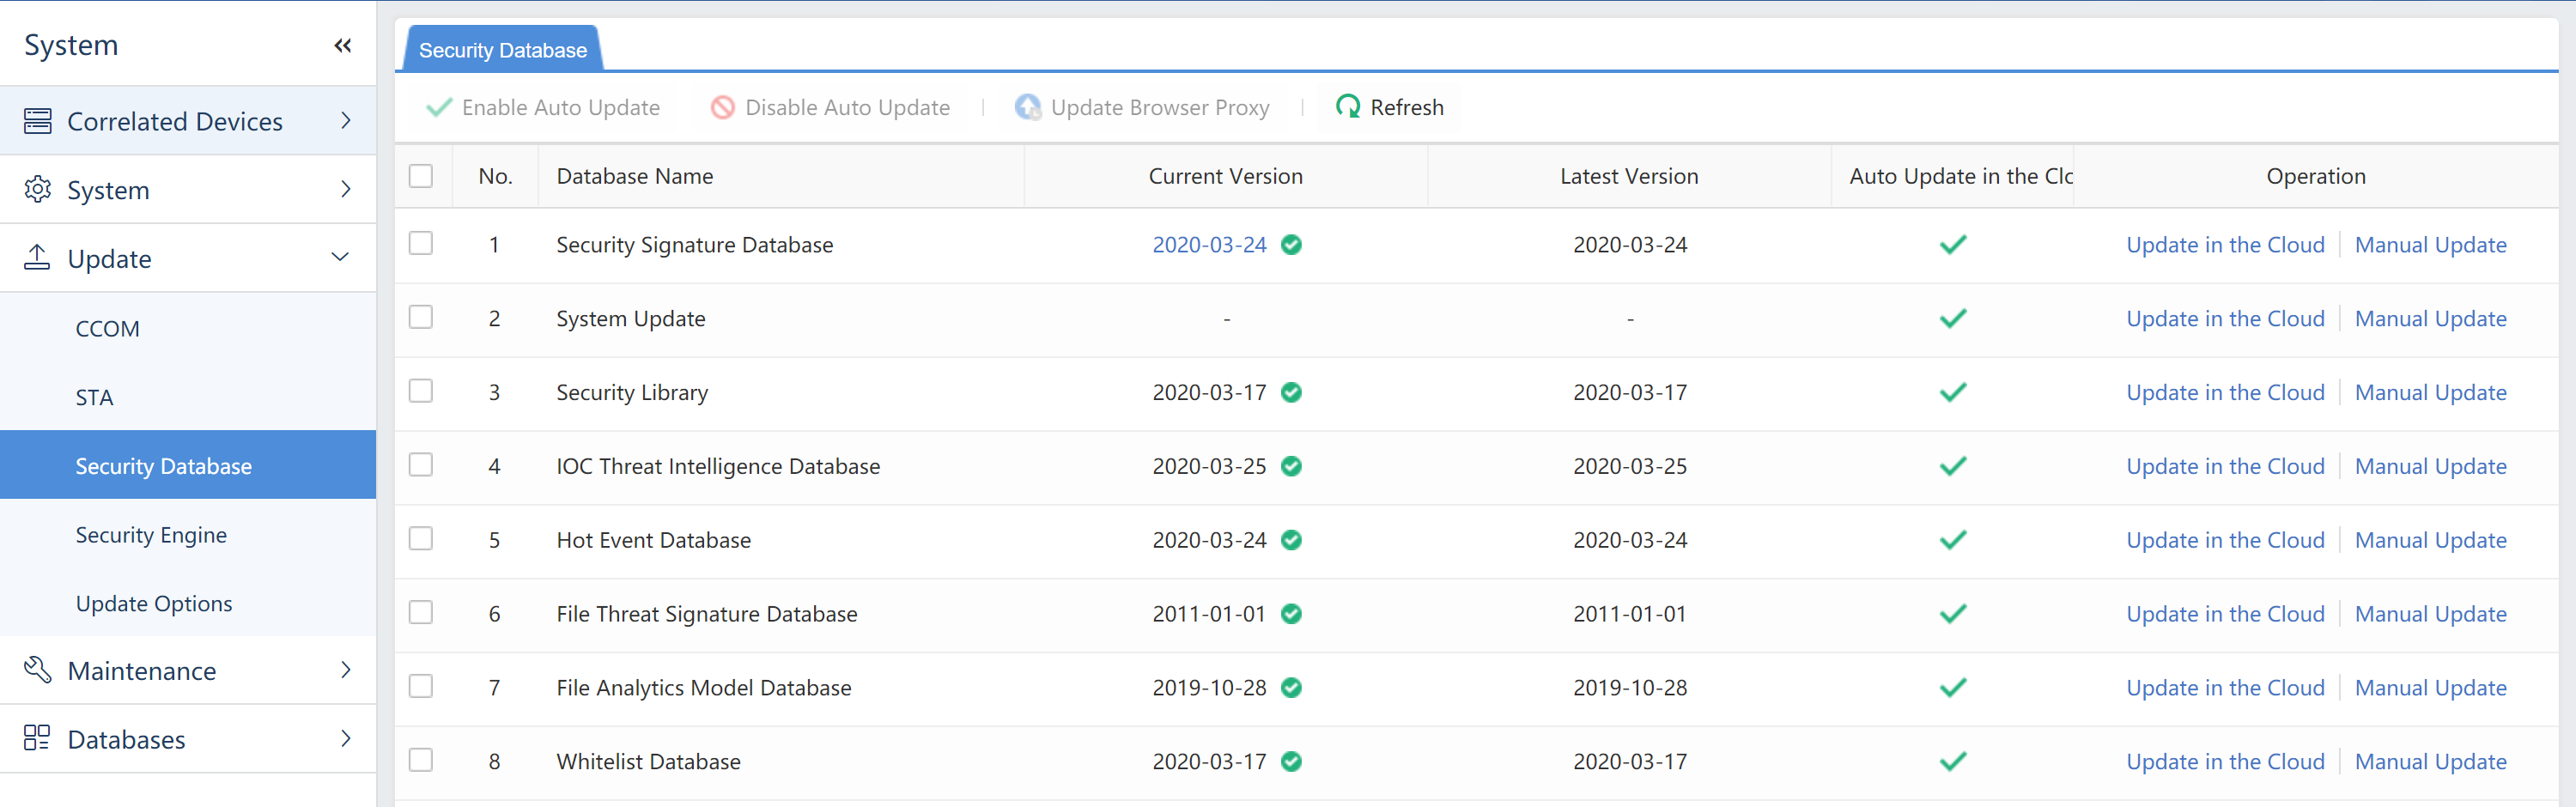The height and width of the screenshot is (807, 2576).
Task: Open Update Options in sidebar
Action: (154, 603)
